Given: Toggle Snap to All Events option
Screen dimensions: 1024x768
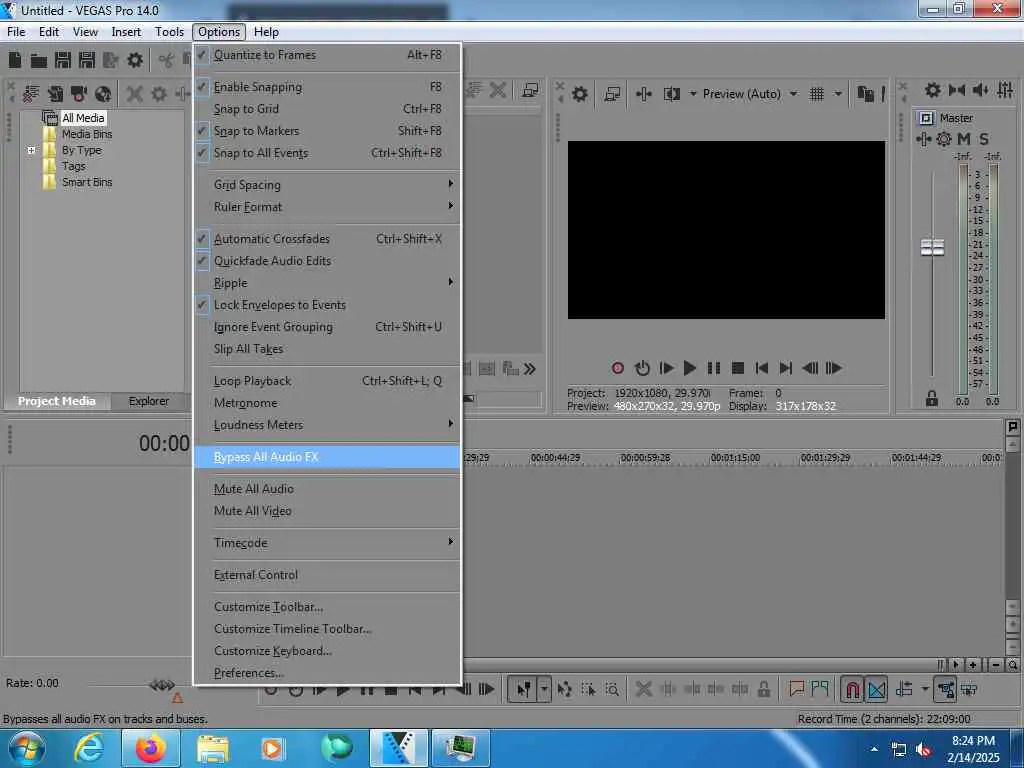Looking at the screenshot, I should click(327, 153).
